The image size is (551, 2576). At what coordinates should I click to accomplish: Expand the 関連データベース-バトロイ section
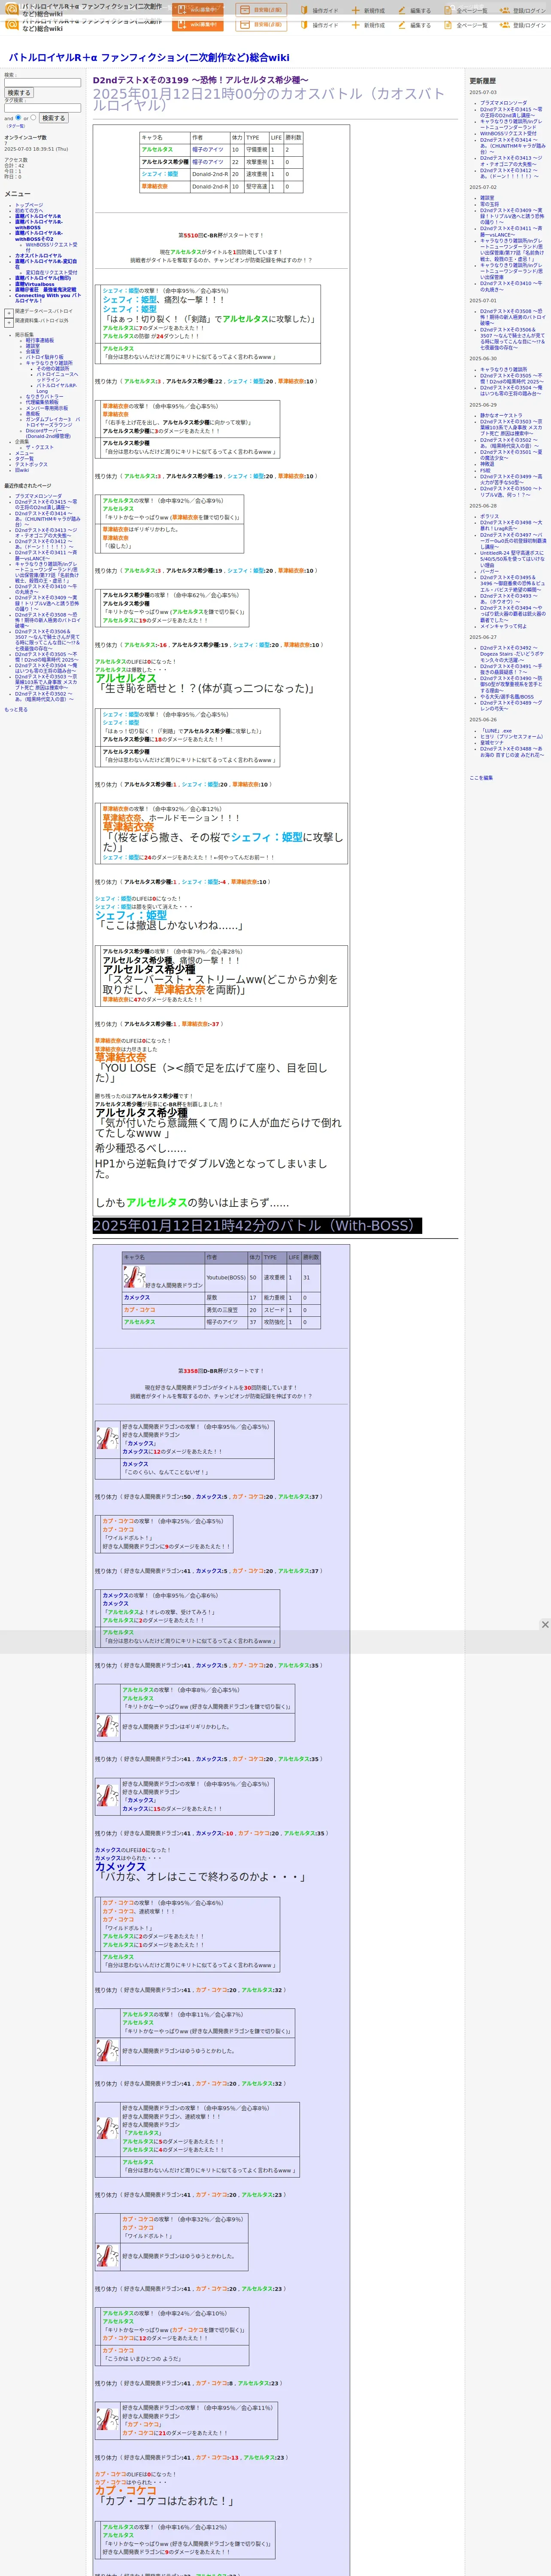click(9, 312)
